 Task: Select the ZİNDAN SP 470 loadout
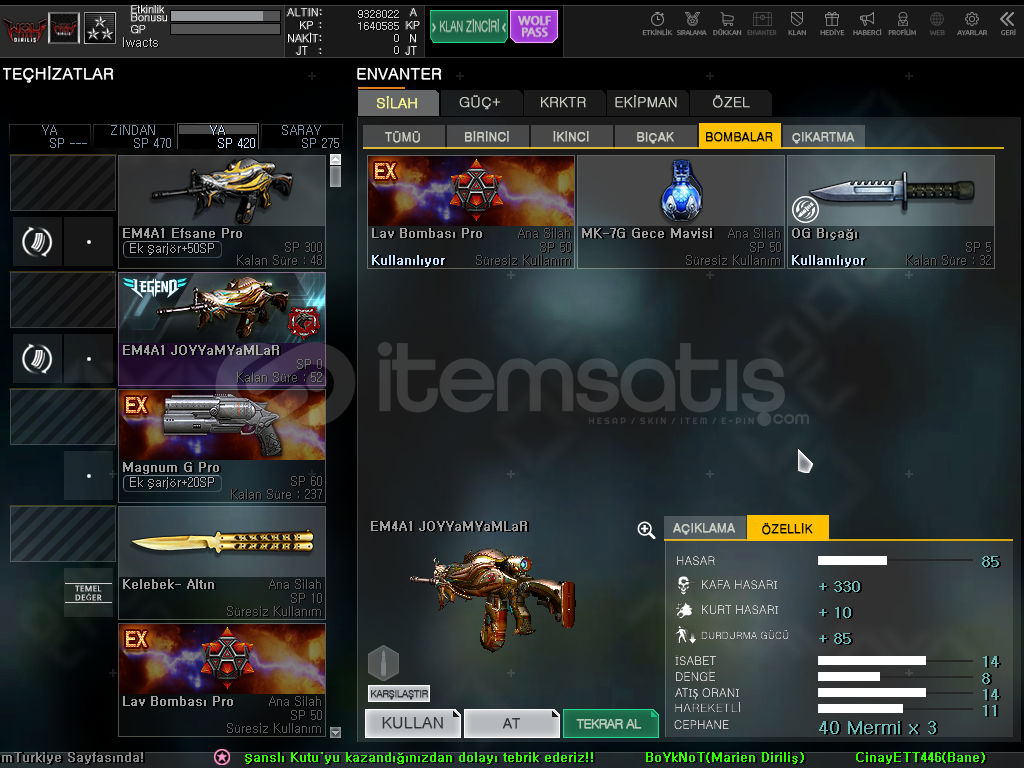tap(134, 137)
